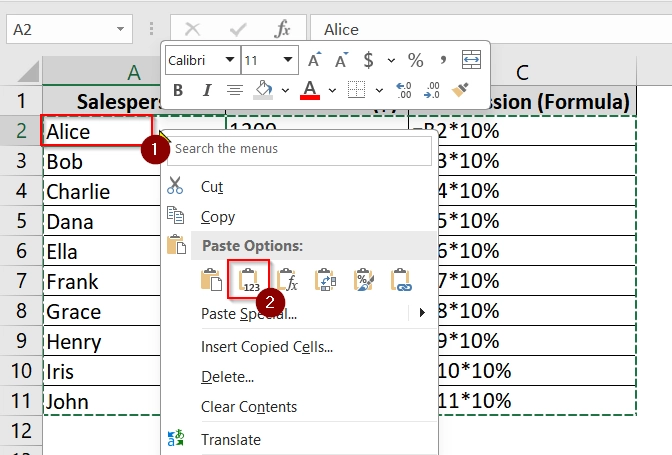
Task: Open the font size 11 dropdown
Action: 288,60
